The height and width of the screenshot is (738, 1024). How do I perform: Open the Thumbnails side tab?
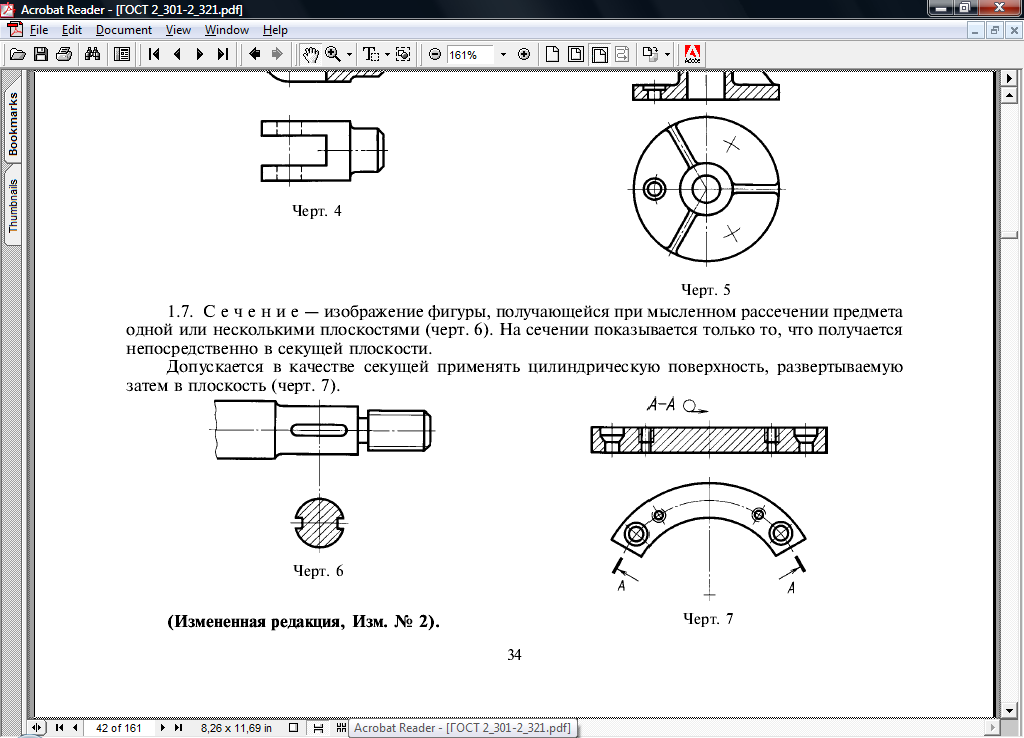point(13,206)
